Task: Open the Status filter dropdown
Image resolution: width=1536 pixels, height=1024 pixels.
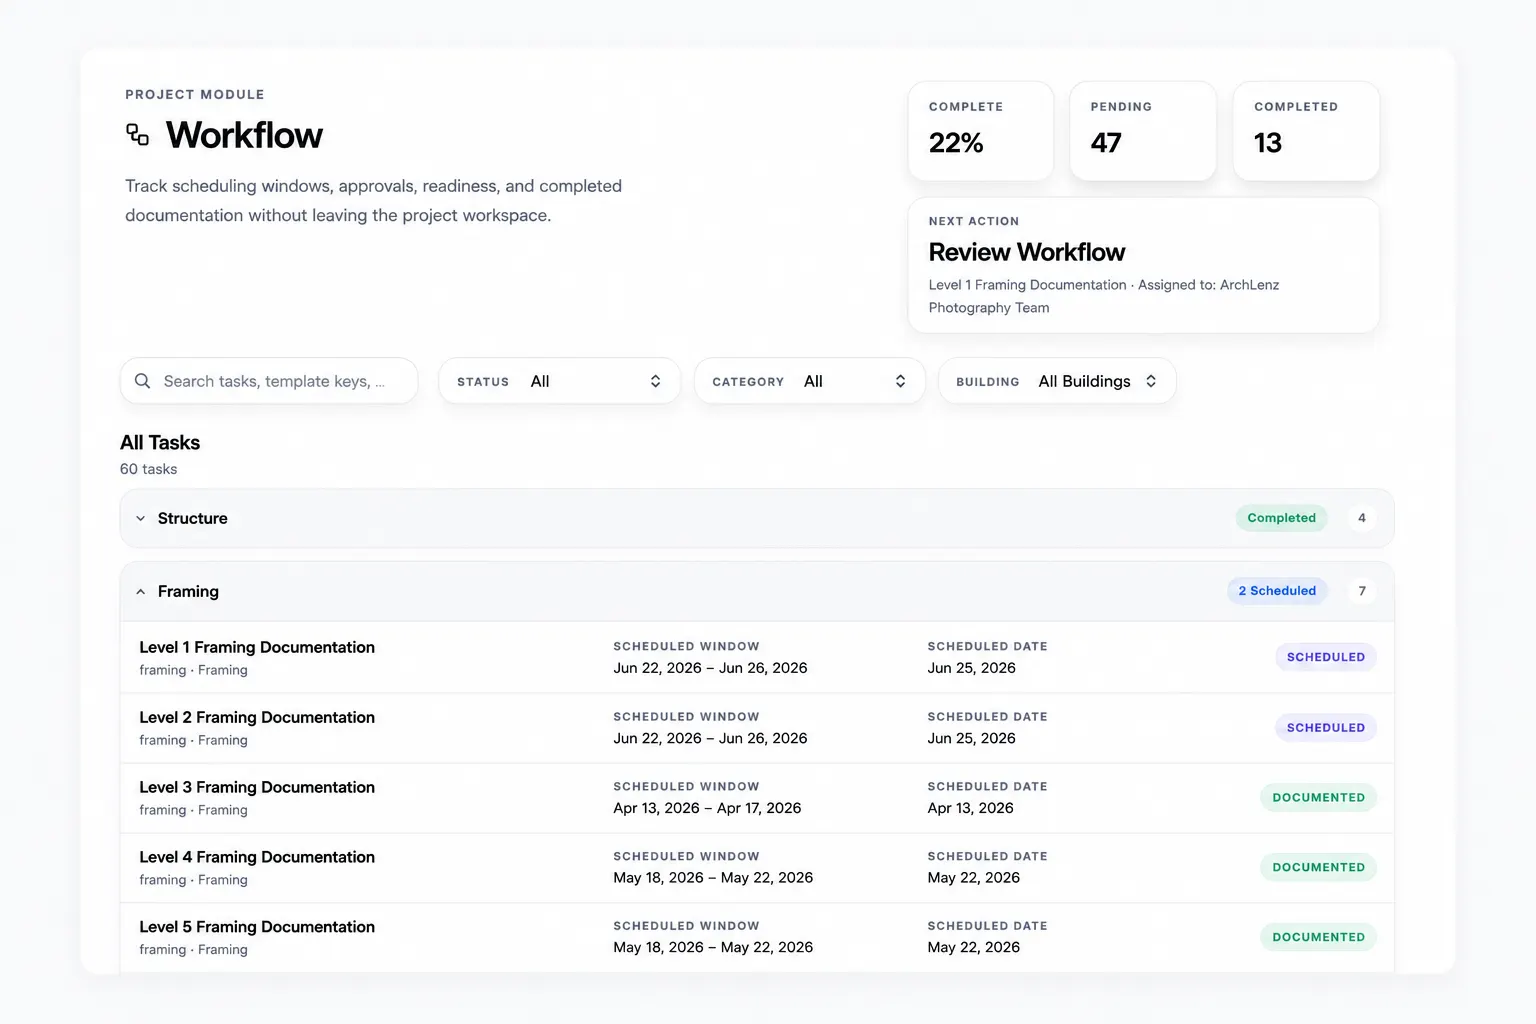Action: 559,381
